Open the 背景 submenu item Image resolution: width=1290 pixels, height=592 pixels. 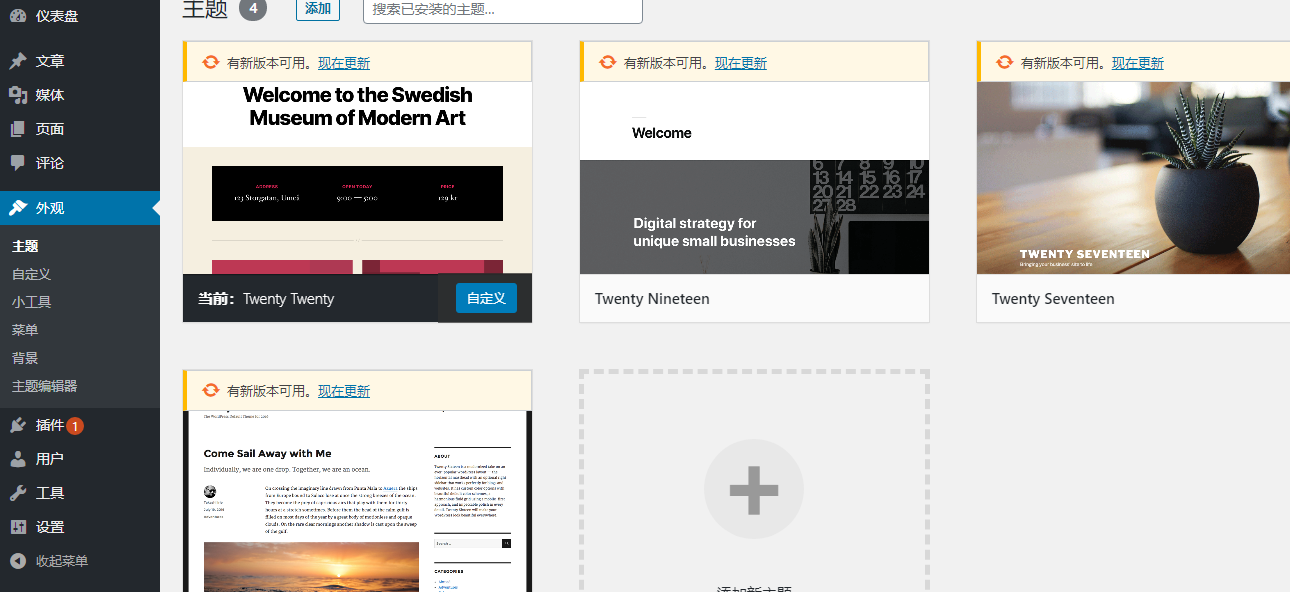pos(33,357)
